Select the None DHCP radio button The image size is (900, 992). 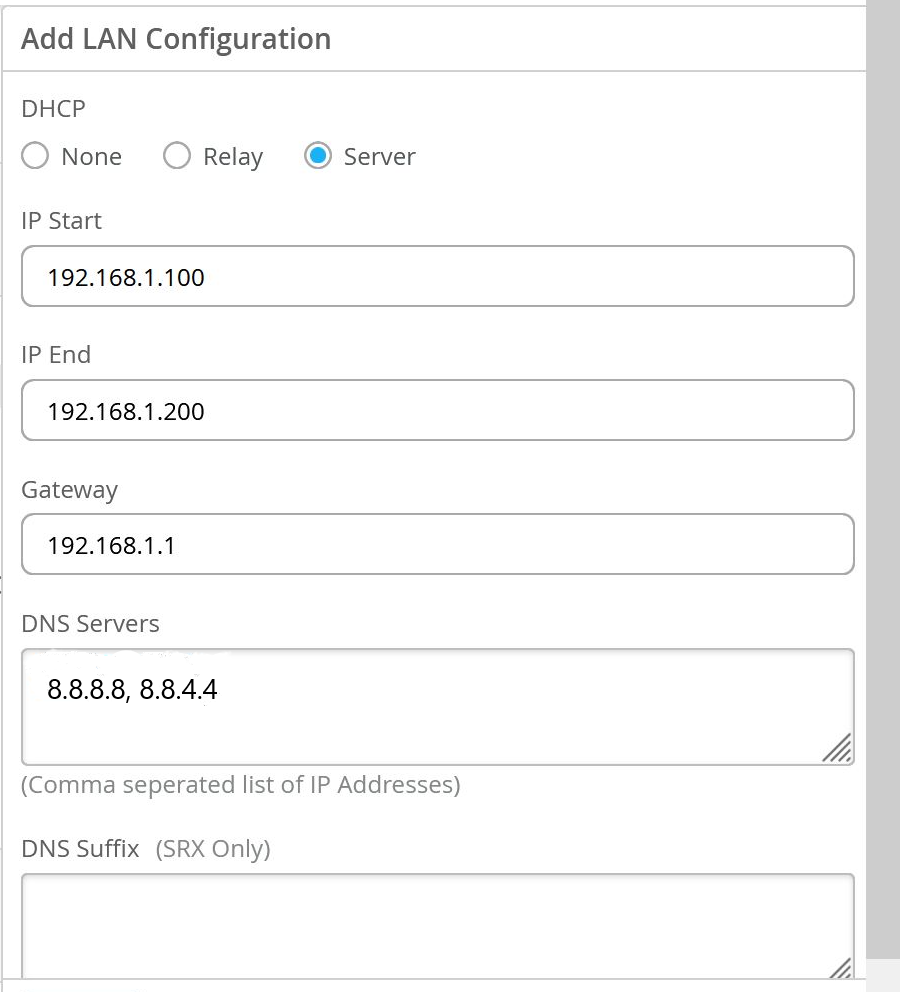pos(35,157)
